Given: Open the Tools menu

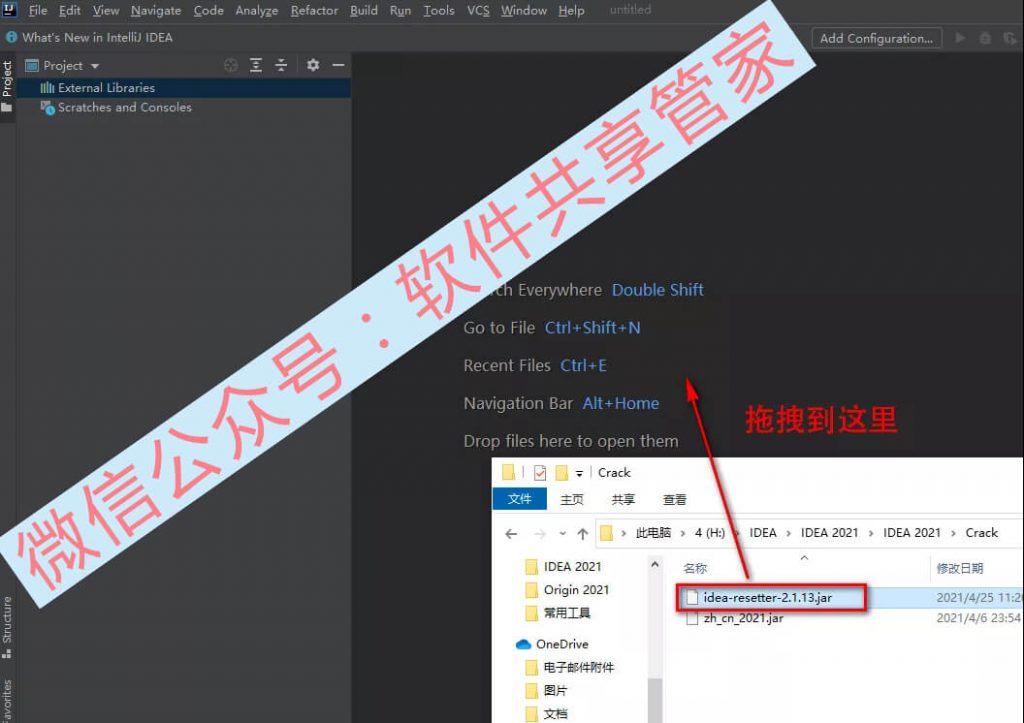Looking at the screenshot, I should click(x=439, y=10).
